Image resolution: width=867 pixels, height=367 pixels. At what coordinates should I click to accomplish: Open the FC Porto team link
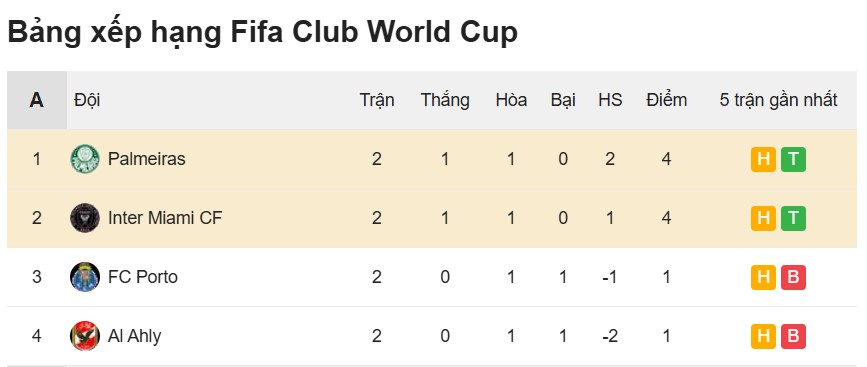coord(143,277)
